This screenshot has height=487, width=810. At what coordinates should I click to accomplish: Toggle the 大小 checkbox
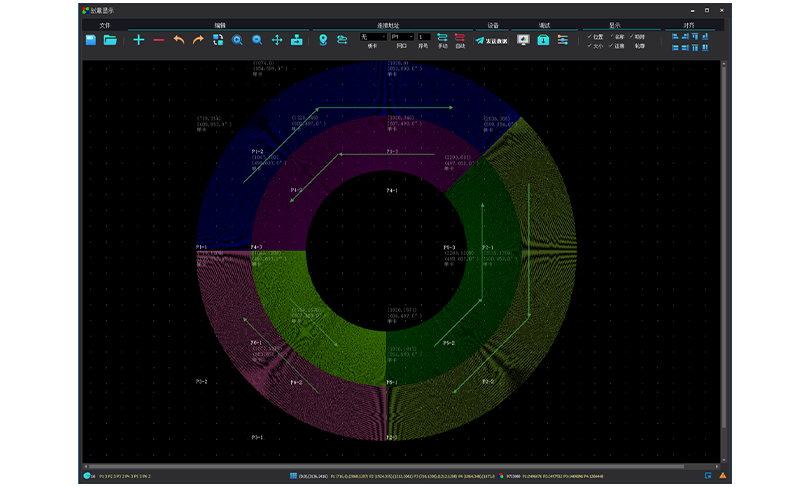(590, 45)
